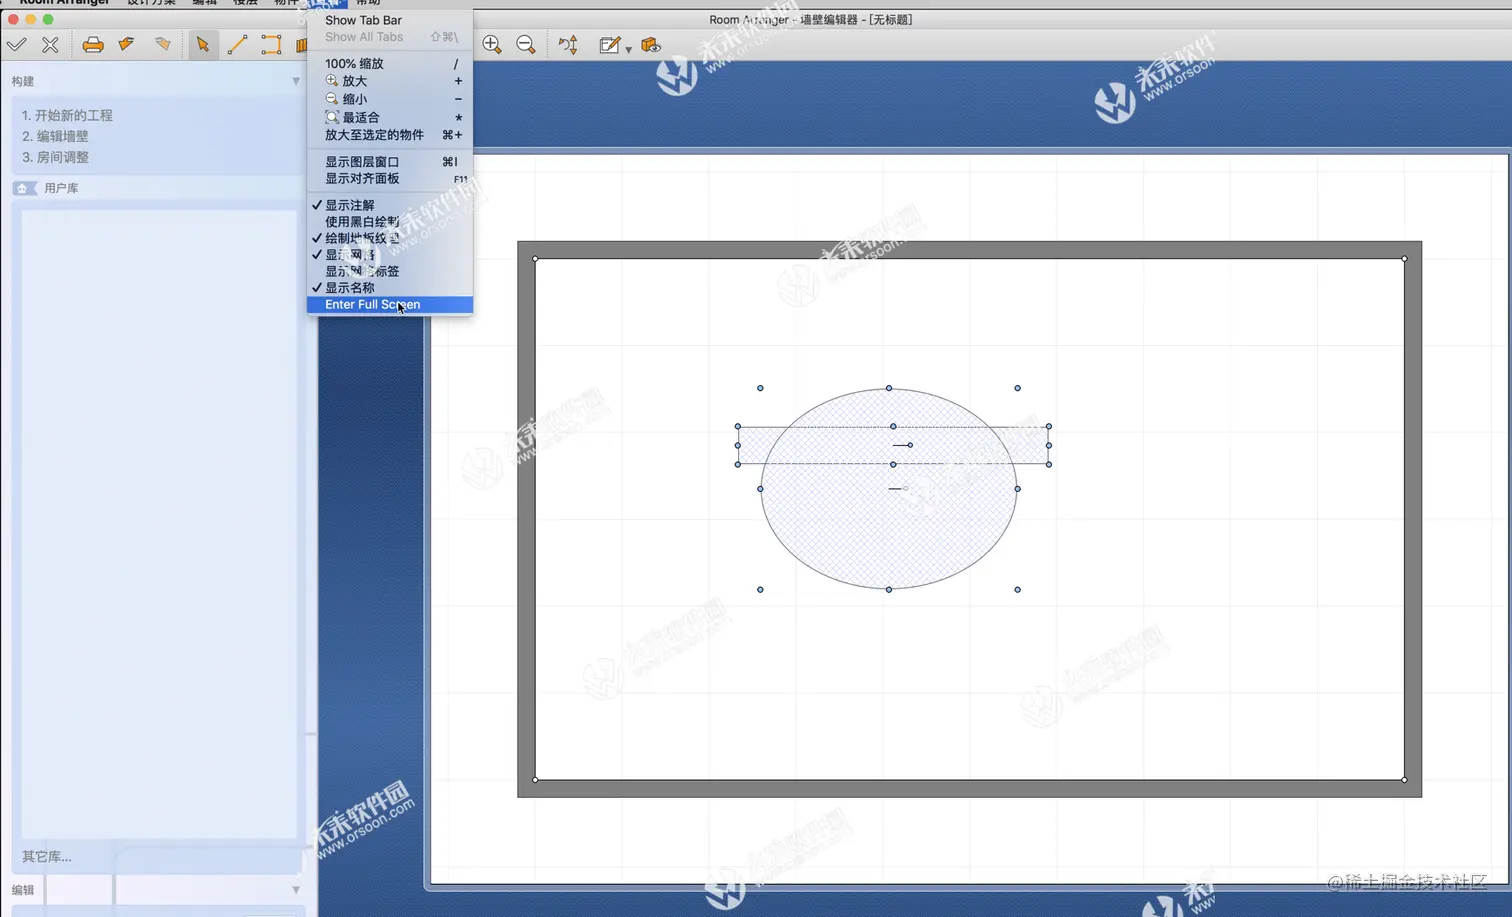Toggle 显示注解 checked menu option

pyautogui.click(x=390, y=205)
